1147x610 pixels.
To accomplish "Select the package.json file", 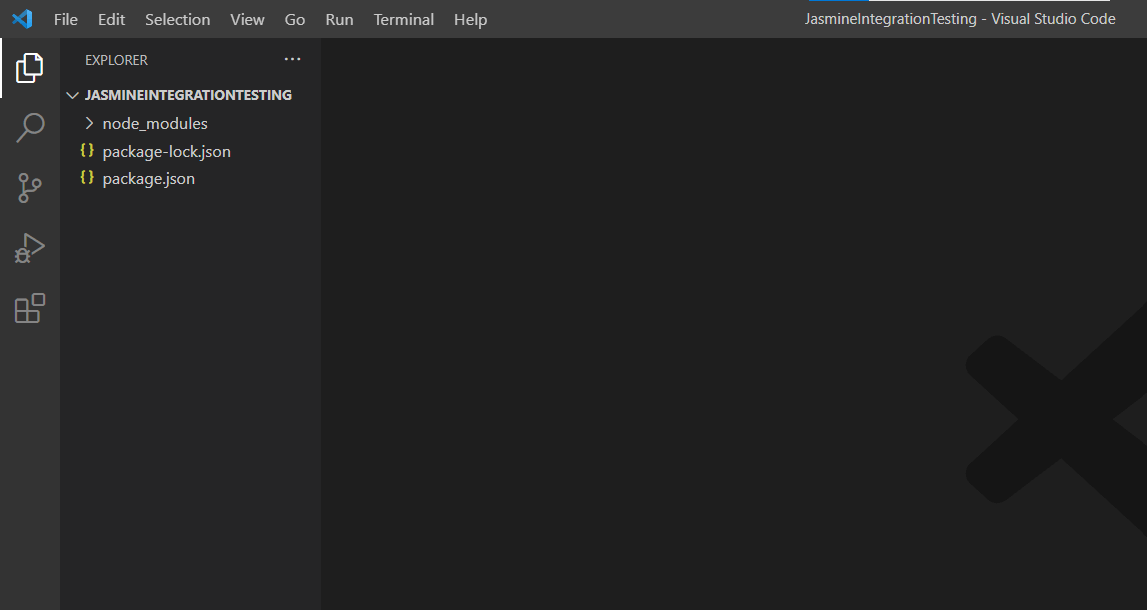I will [x=147, y=178].
